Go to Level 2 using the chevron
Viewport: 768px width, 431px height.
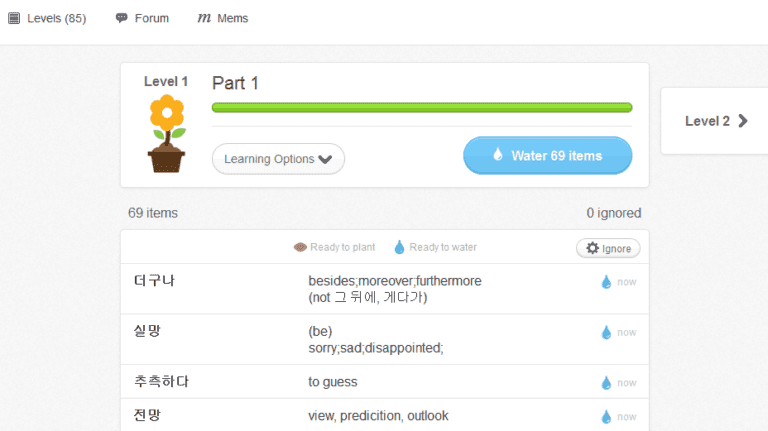click(x=742, y=121)
